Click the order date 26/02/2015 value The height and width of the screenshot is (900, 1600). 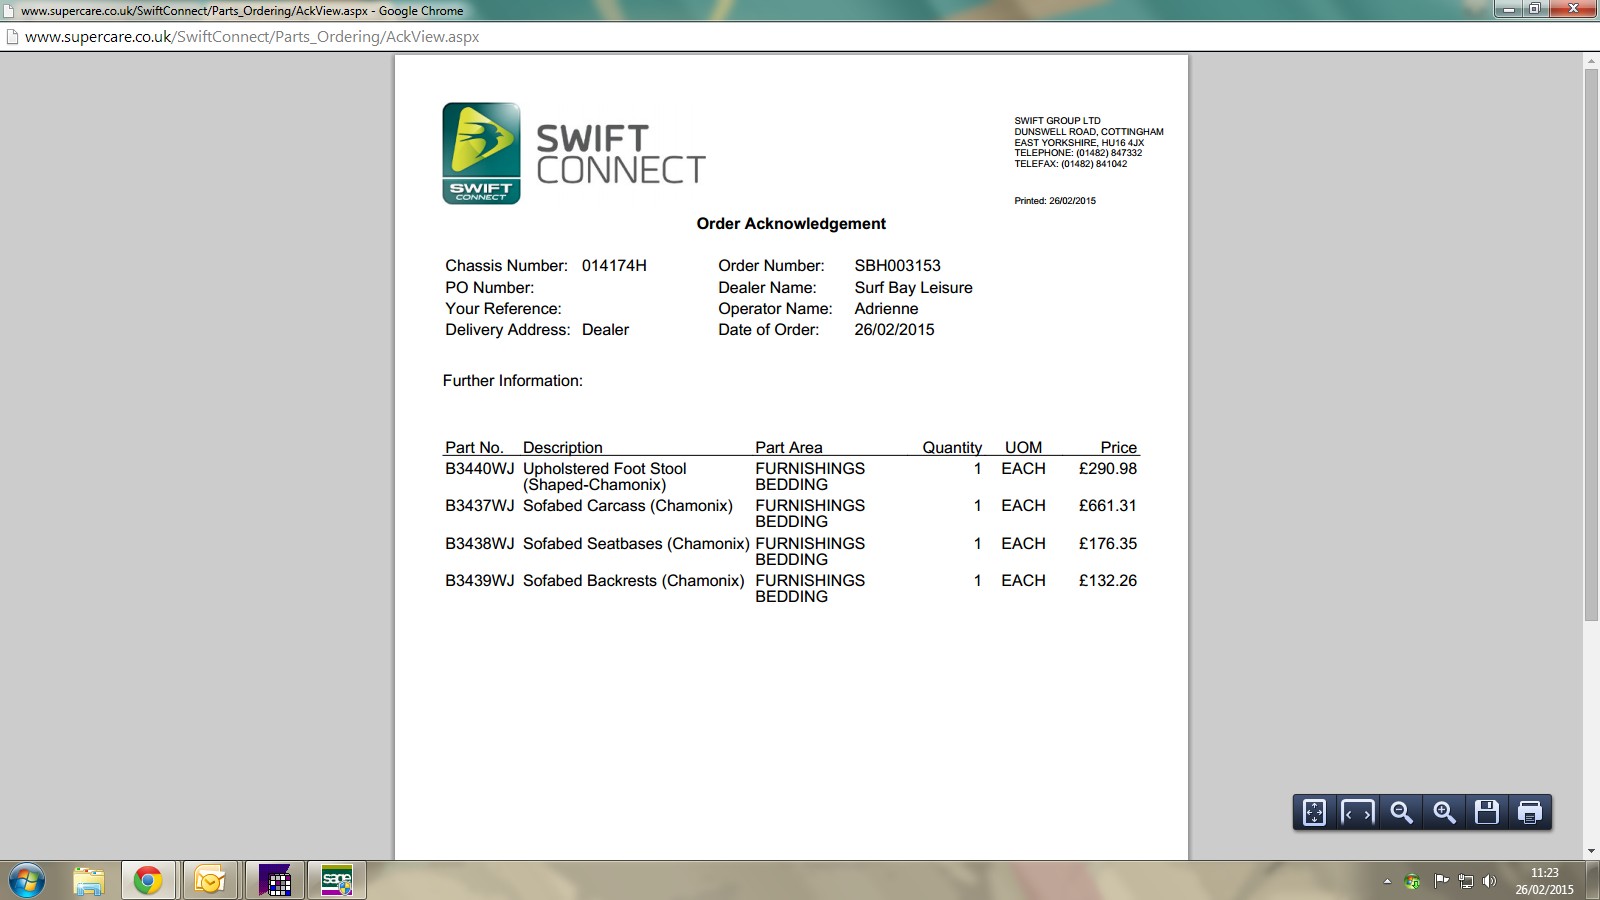894,330
